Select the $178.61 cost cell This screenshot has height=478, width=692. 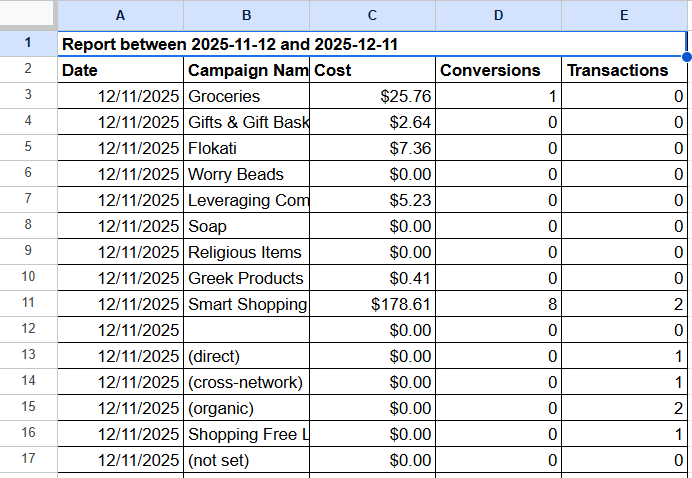372,304
